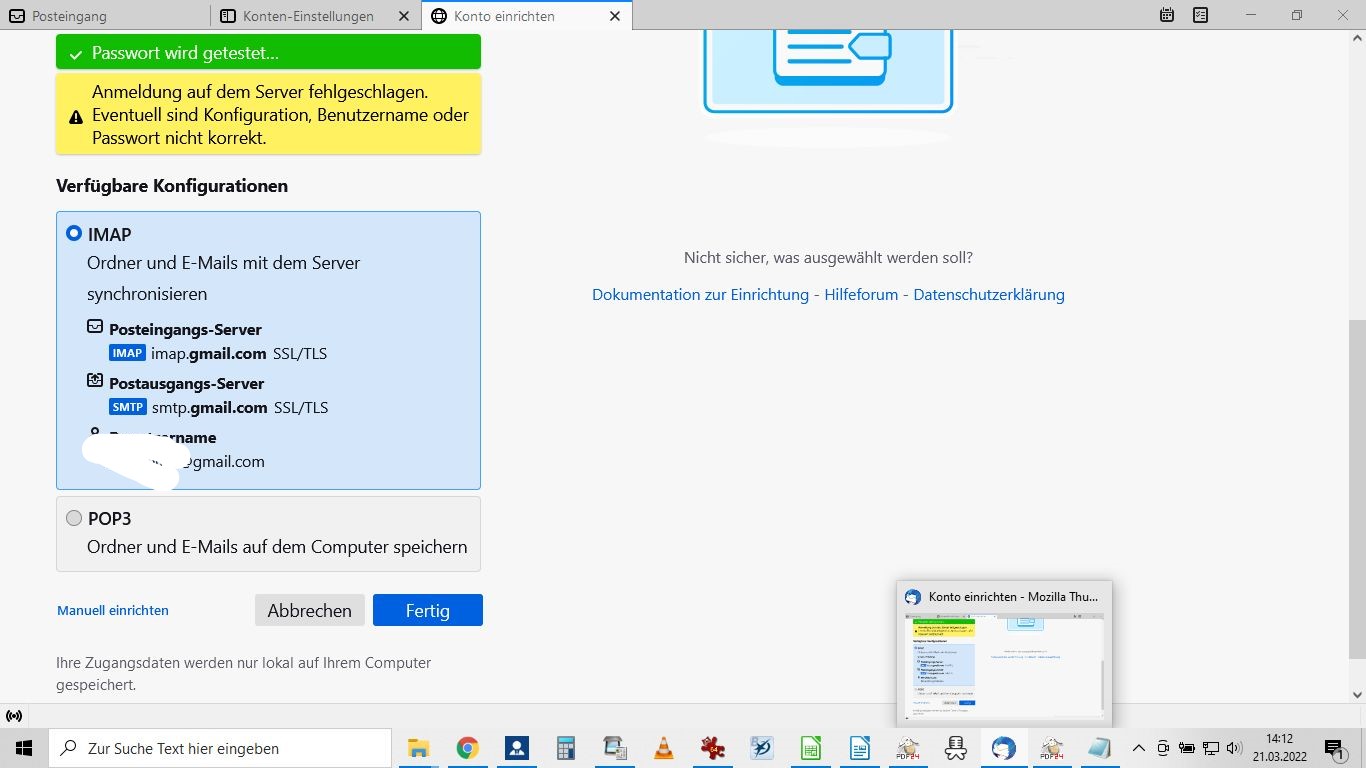Click the Verfügbare Konfigurationen heading

pyautogui.click(x=172, y=186)
